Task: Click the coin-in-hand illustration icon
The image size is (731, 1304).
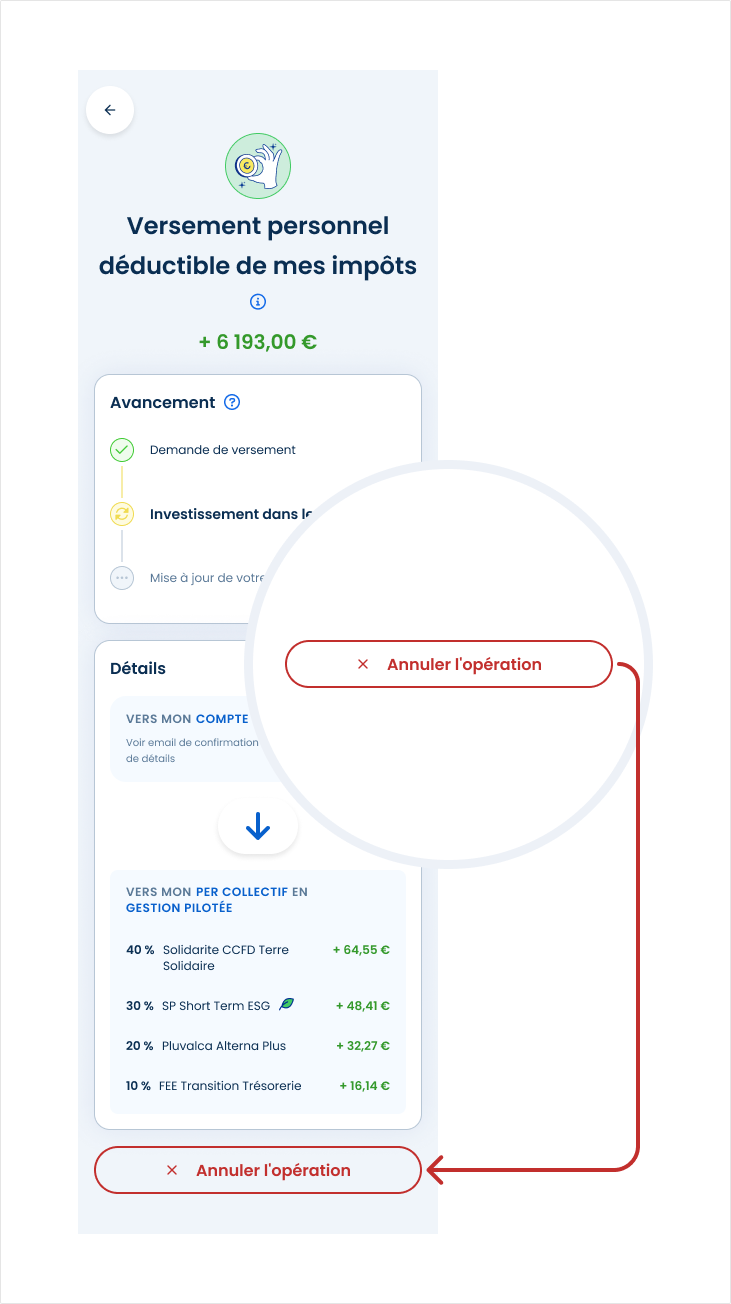Action: (258, 166)
